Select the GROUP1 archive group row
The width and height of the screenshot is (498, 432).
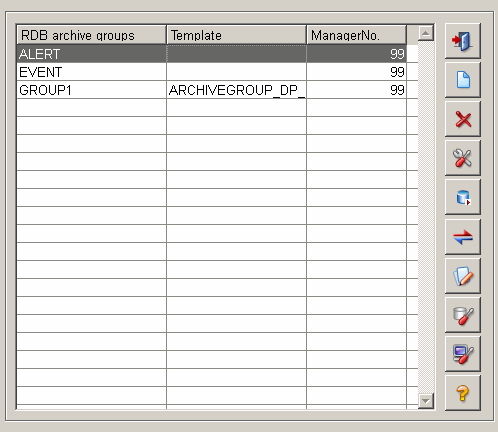[212, 90]
